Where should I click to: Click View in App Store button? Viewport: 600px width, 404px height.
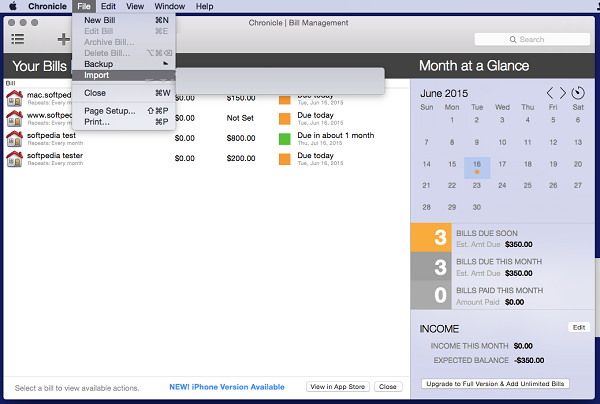336,386
